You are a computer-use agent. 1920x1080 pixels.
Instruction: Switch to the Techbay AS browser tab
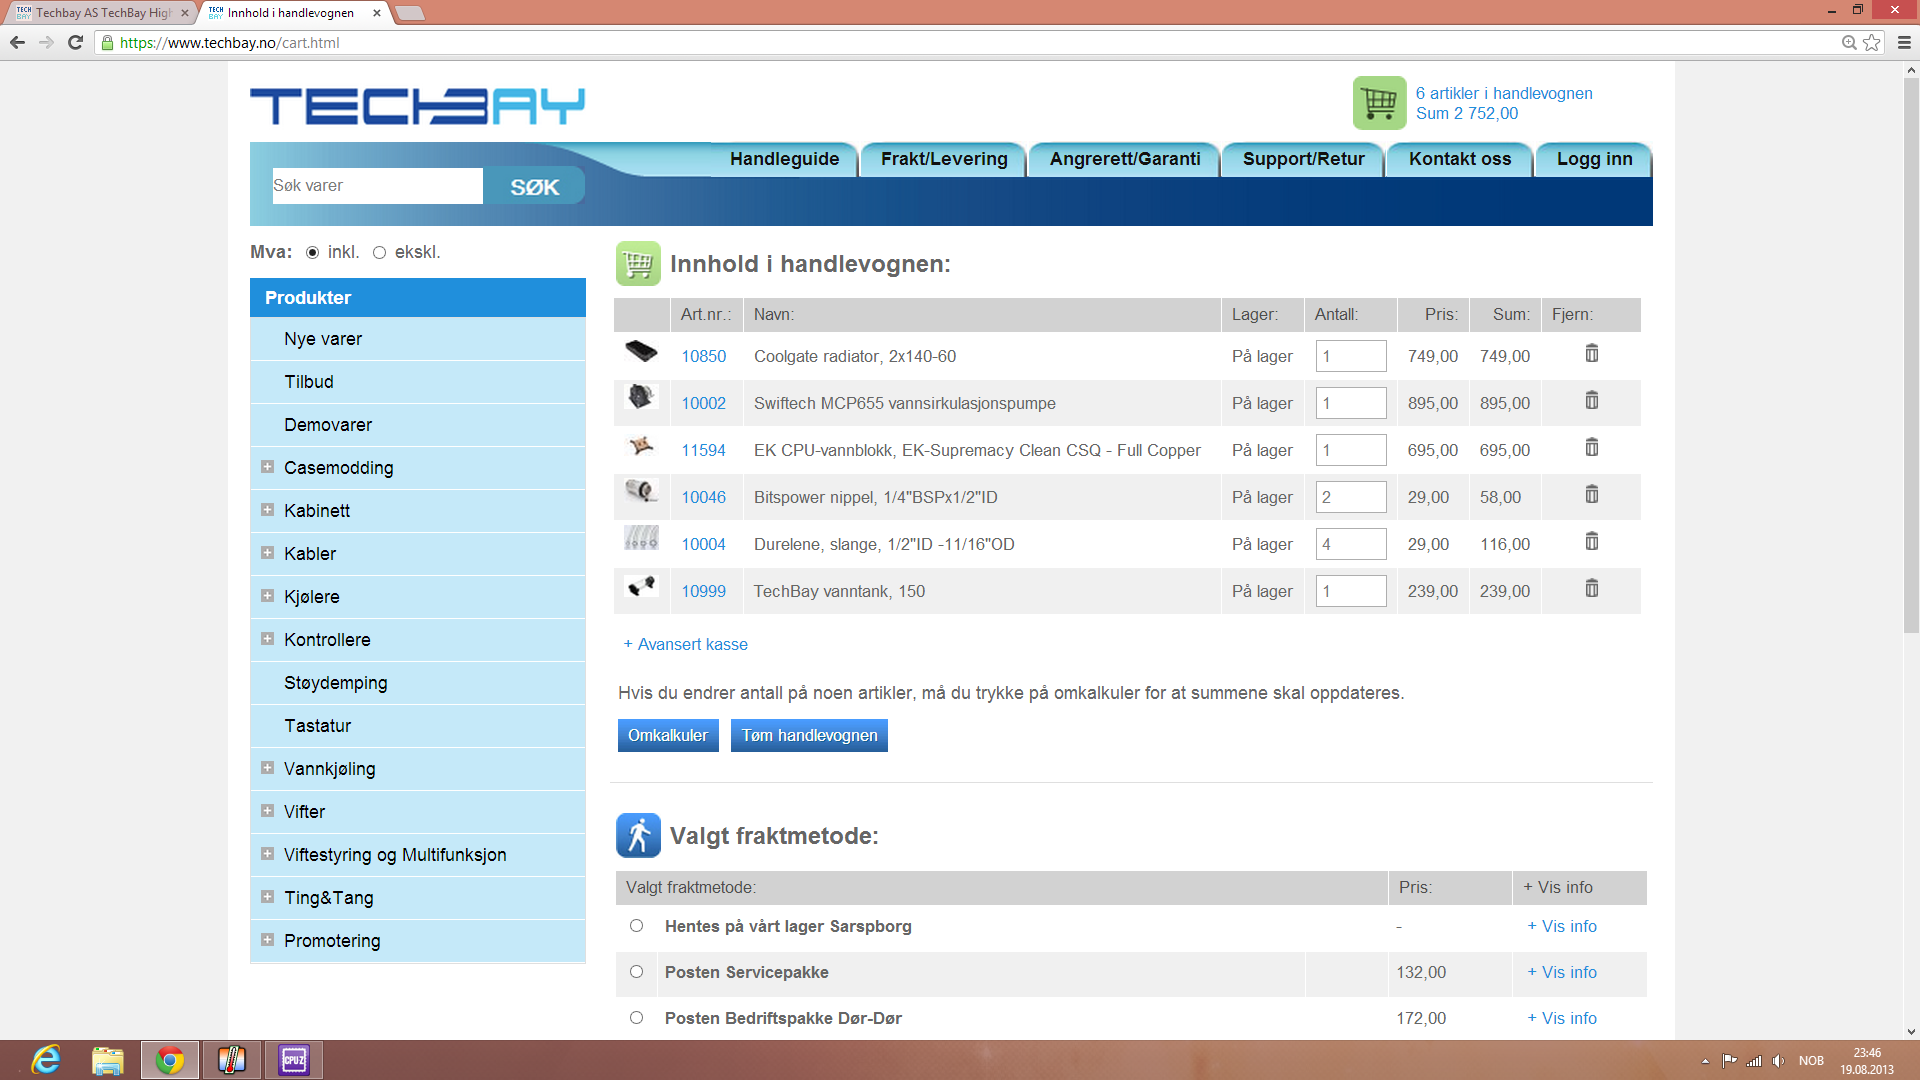point(102,13)
